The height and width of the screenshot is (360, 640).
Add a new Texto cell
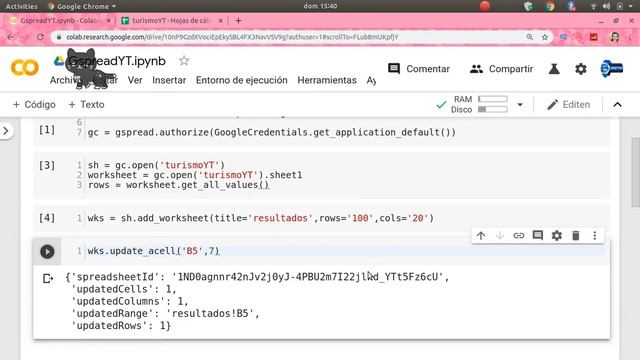pyautogui.click(x=86, y=104)
